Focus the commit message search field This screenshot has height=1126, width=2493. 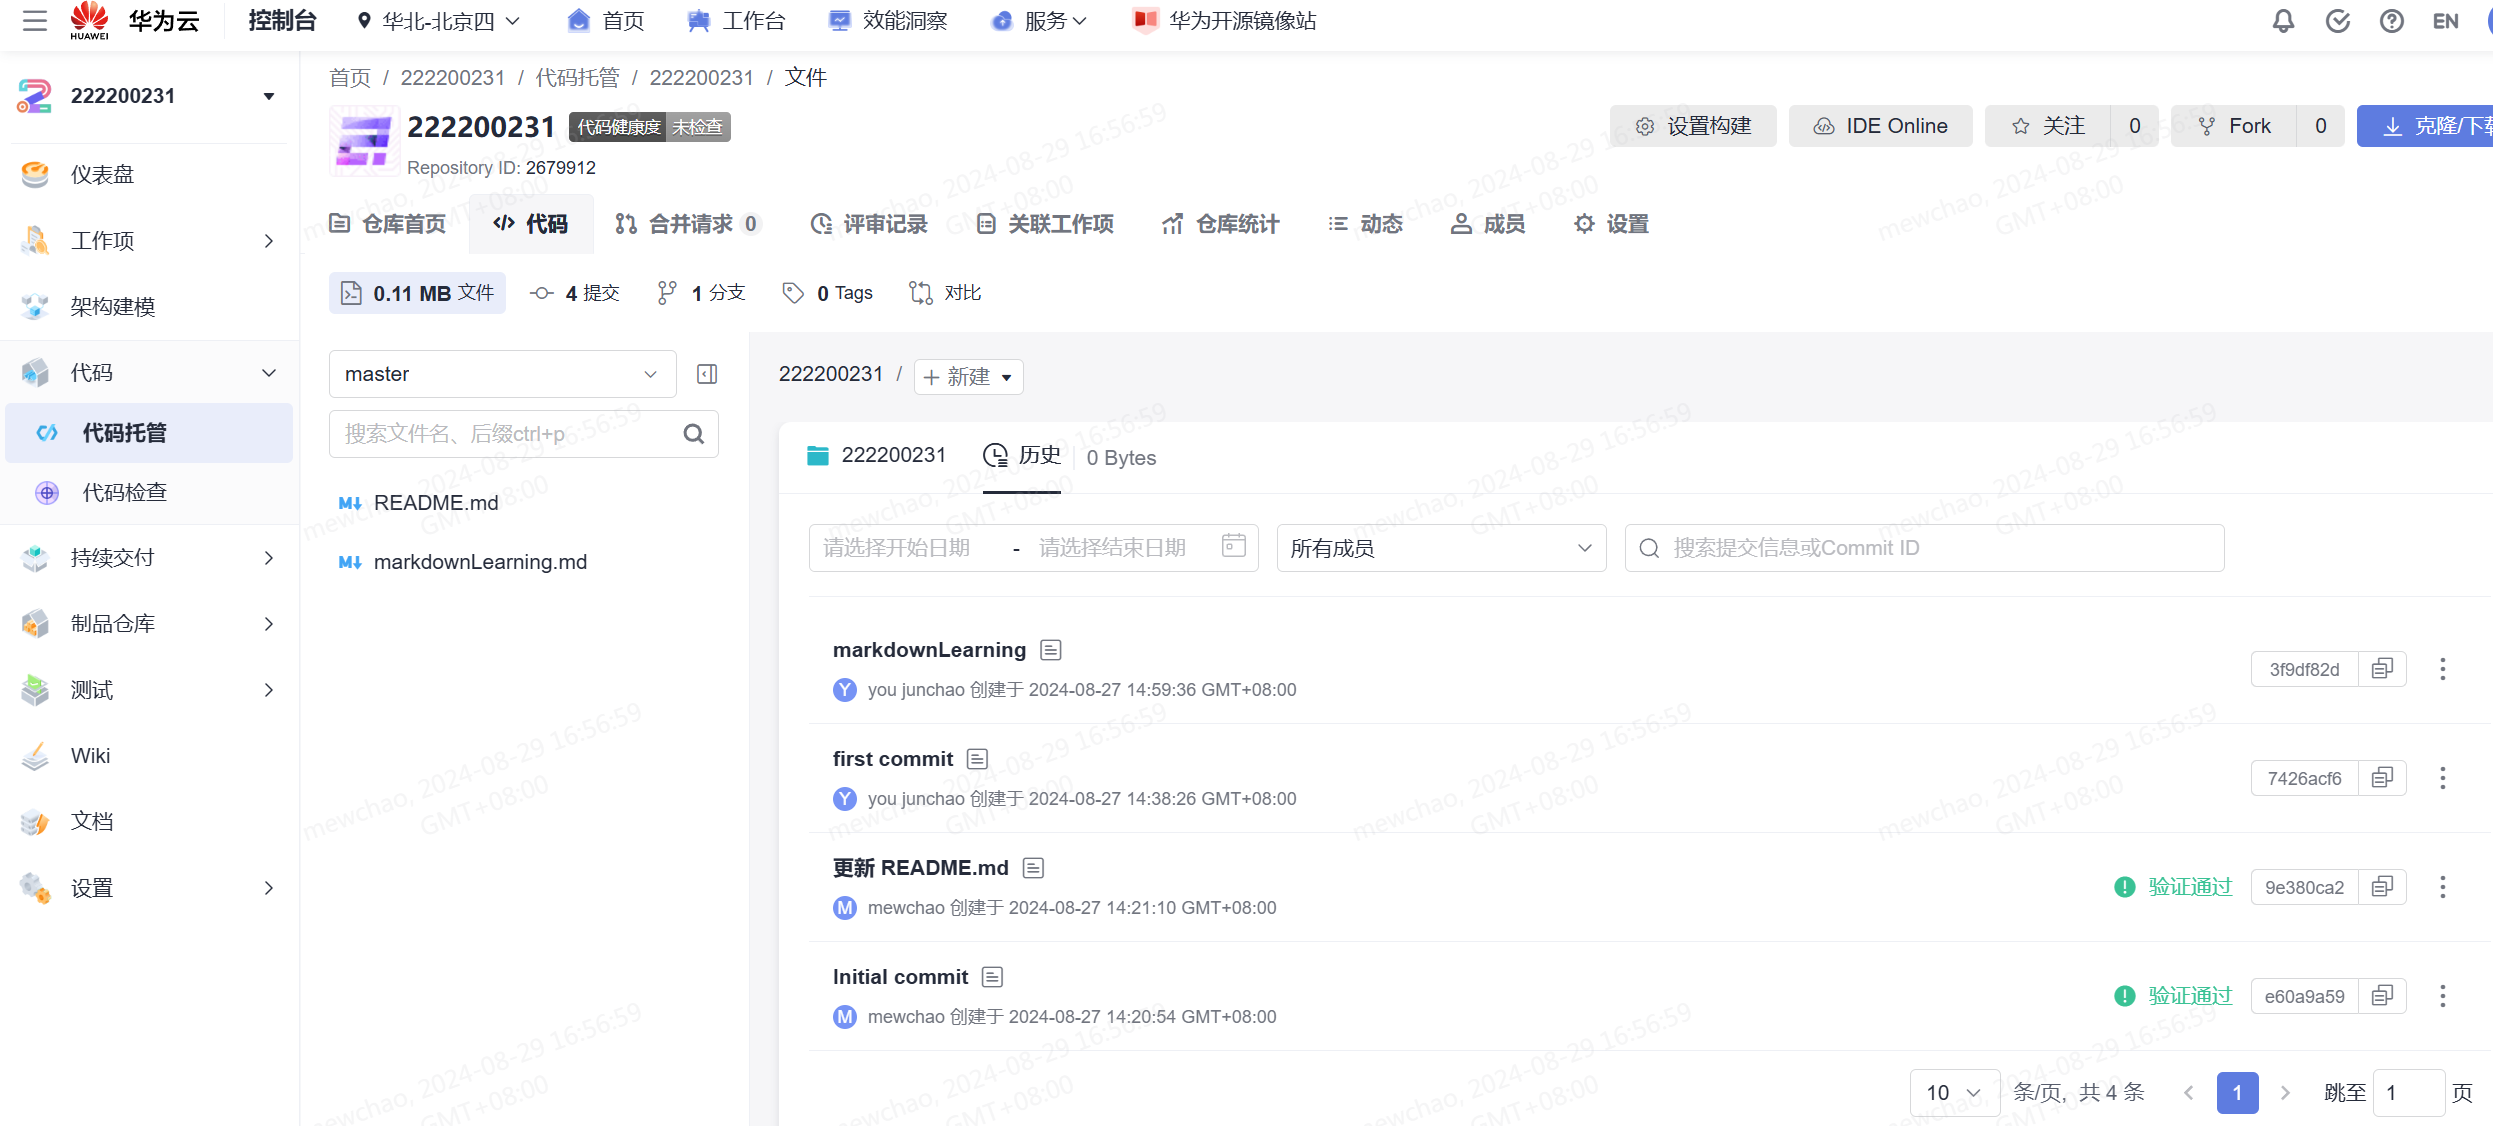(x=1924, y=548)
